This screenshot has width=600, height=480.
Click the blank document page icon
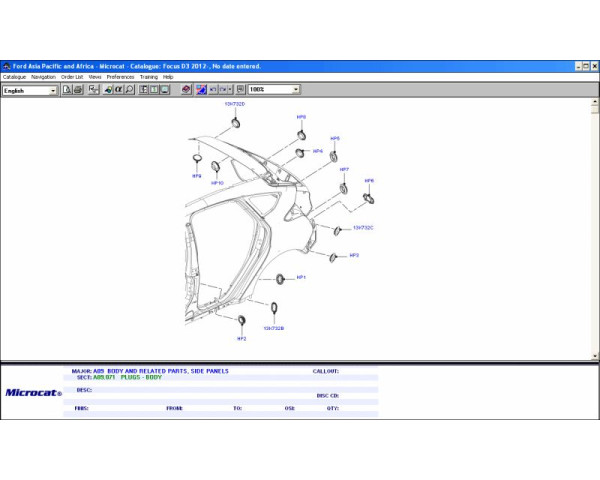point(67,89)
